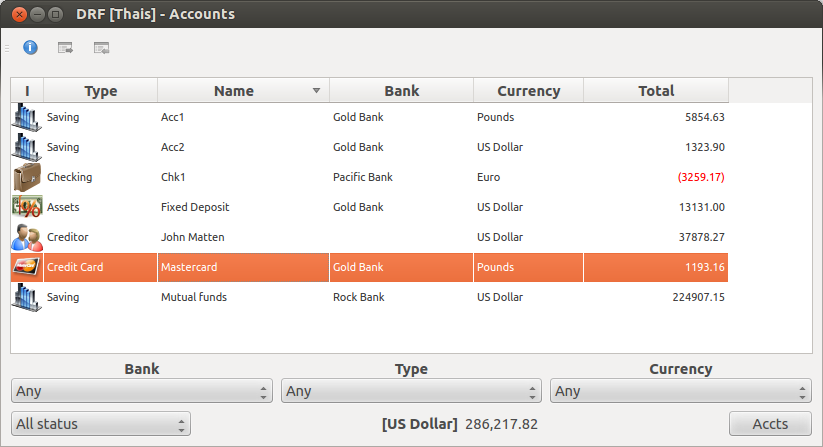The width and height of the screenshot is (823, 447).
Task: Click the Mutual funds saving icon
Action: [27, 297]
